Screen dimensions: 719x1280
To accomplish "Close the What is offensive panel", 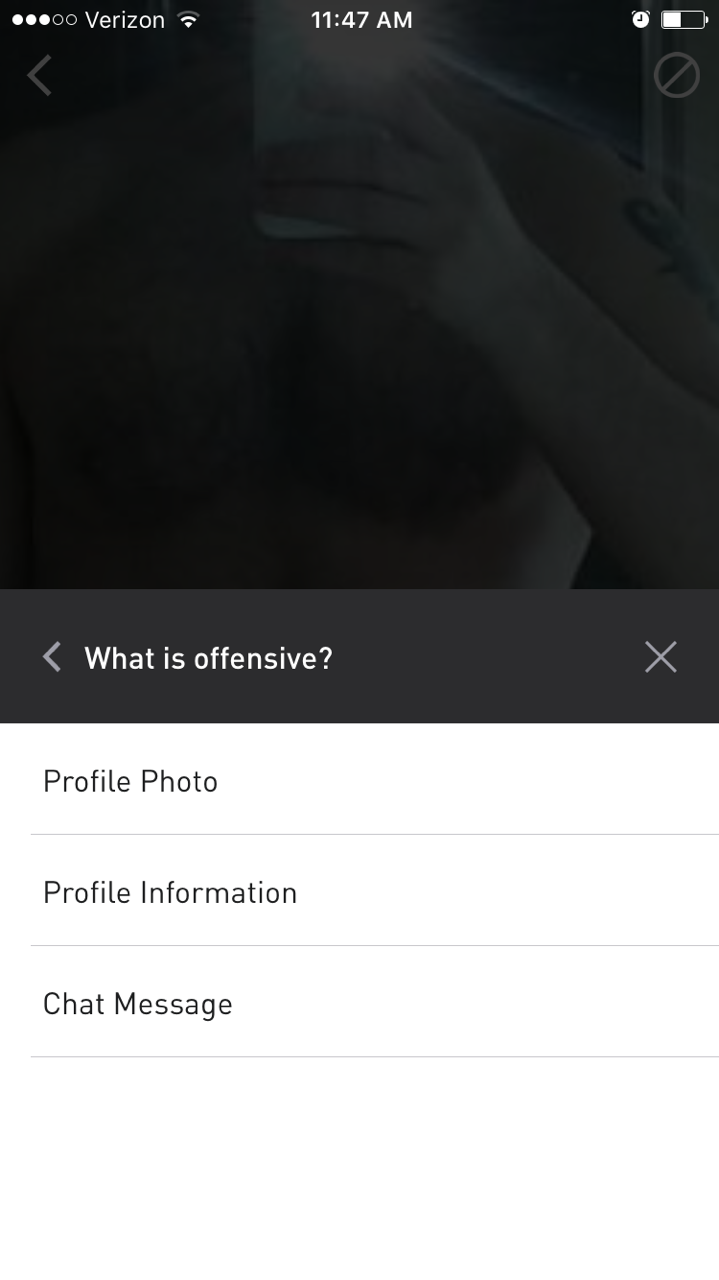I will 660,657.
